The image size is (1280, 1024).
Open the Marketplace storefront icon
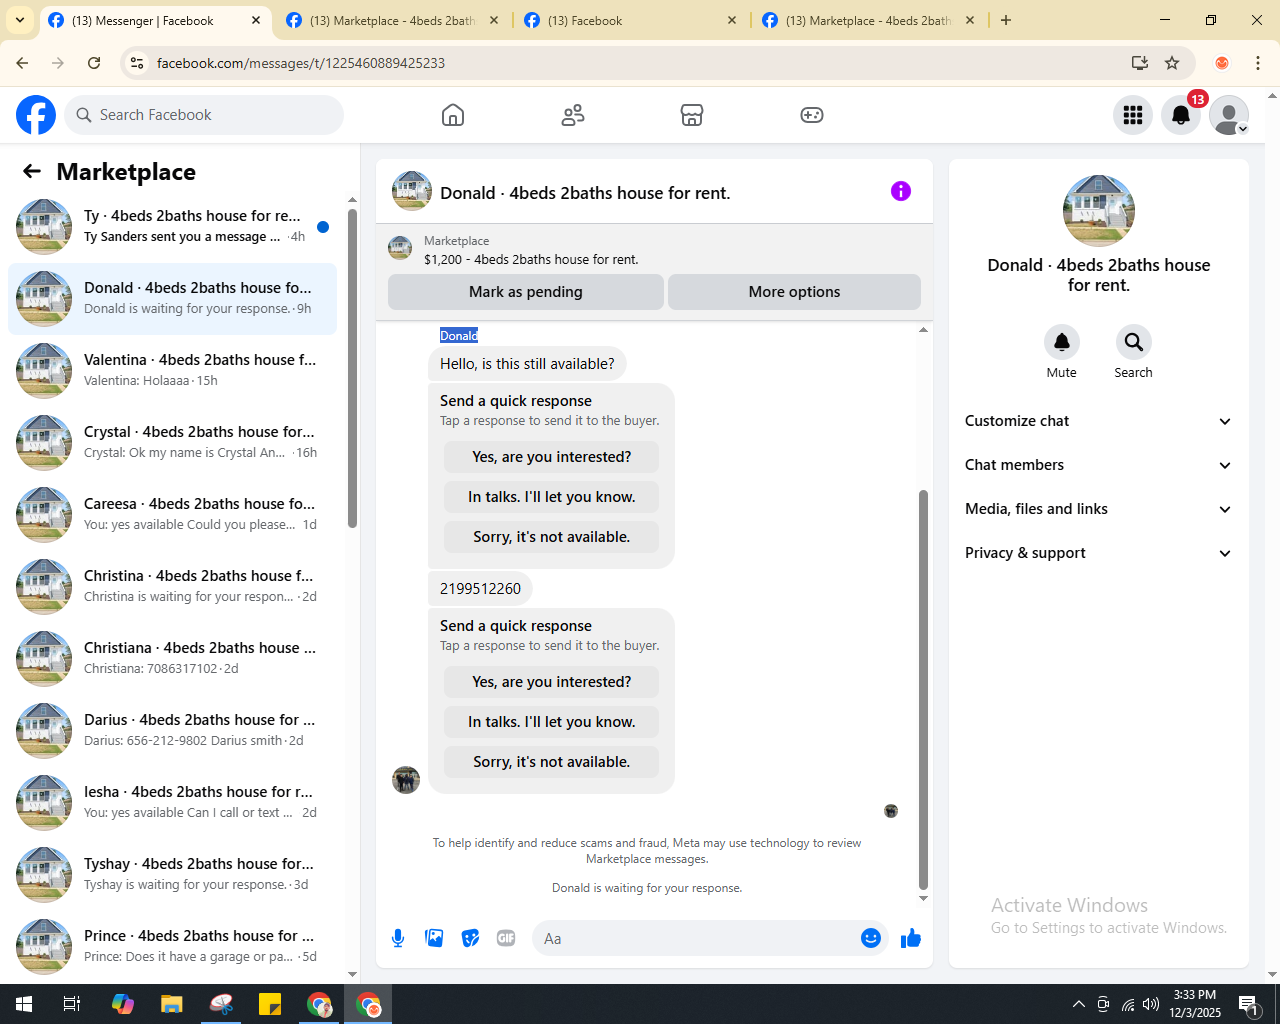point(692,115)
